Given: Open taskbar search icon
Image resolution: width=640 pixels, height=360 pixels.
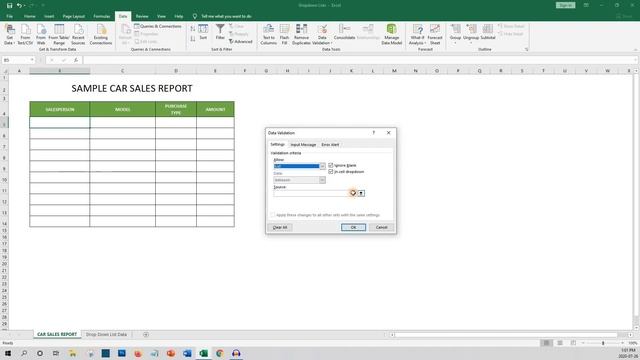Looking at the screenshot, I should point(24,353).
